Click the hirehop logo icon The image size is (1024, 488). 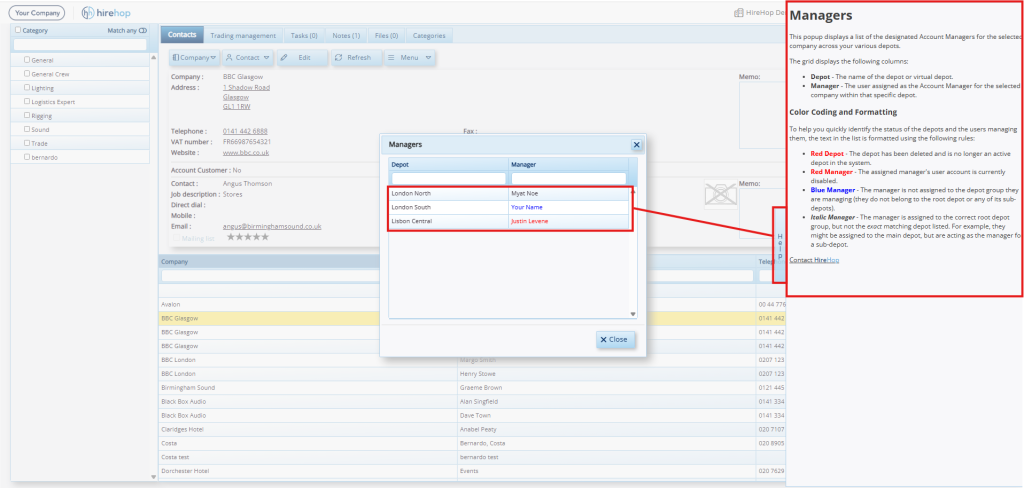(x=88, y=12)
